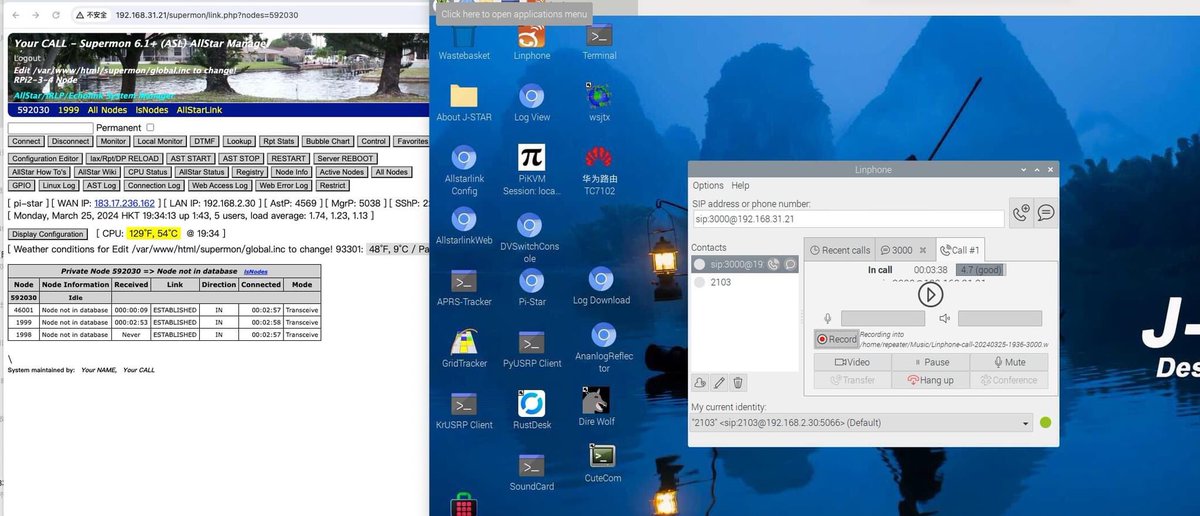Viewport: 1200px width, 516px height.
Task: Open the DVSwitchConsole shortcut
Action: 530,238
